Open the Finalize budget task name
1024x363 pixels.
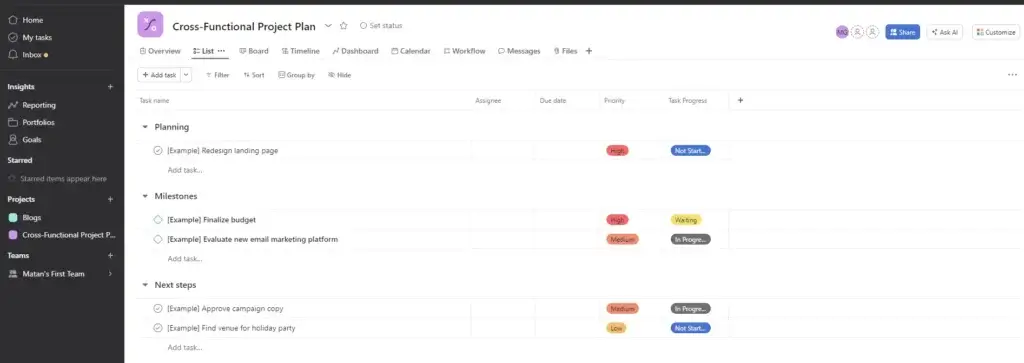coord(212,220)
